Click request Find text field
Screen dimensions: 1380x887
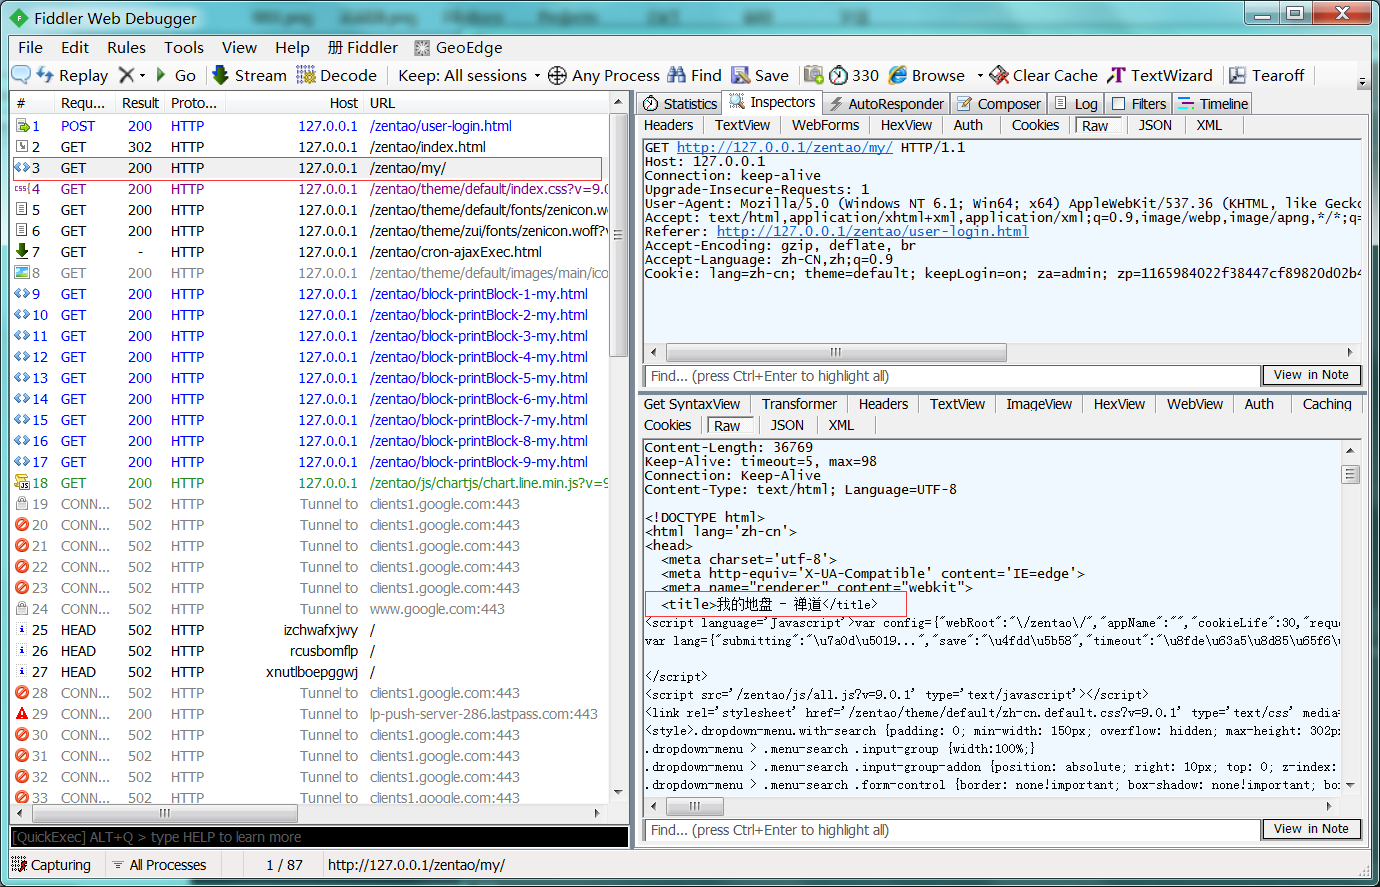tap(951, 376)
